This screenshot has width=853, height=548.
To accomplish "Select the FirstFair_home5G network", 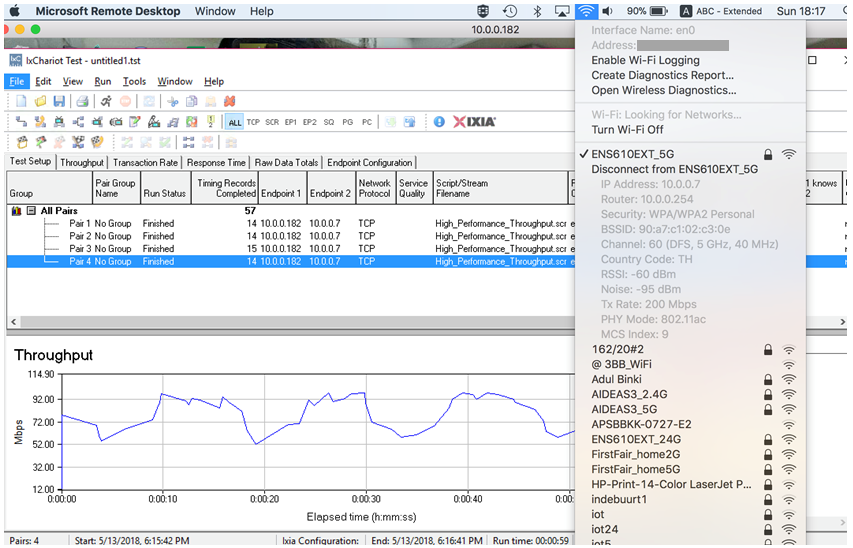I will [690, 469].
